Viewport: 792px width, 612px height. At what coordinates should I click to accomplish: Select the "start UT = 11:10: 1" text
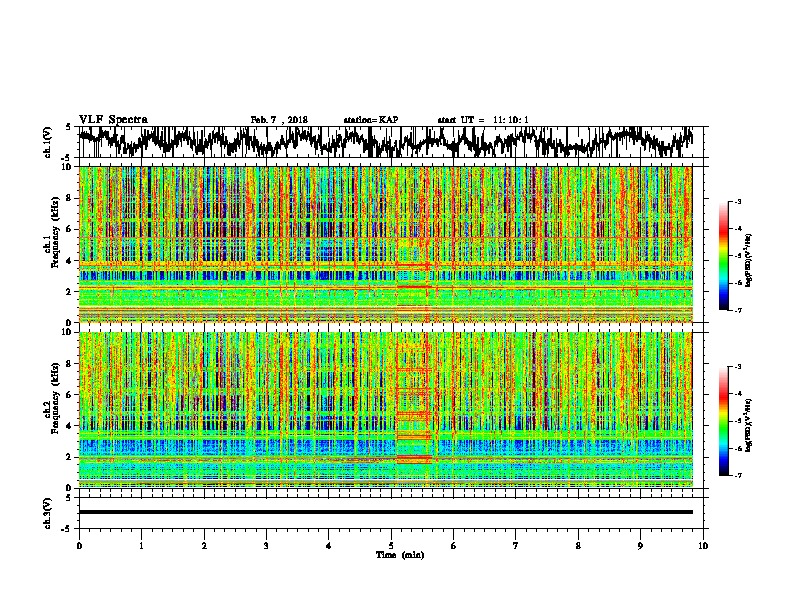point(483,120)
